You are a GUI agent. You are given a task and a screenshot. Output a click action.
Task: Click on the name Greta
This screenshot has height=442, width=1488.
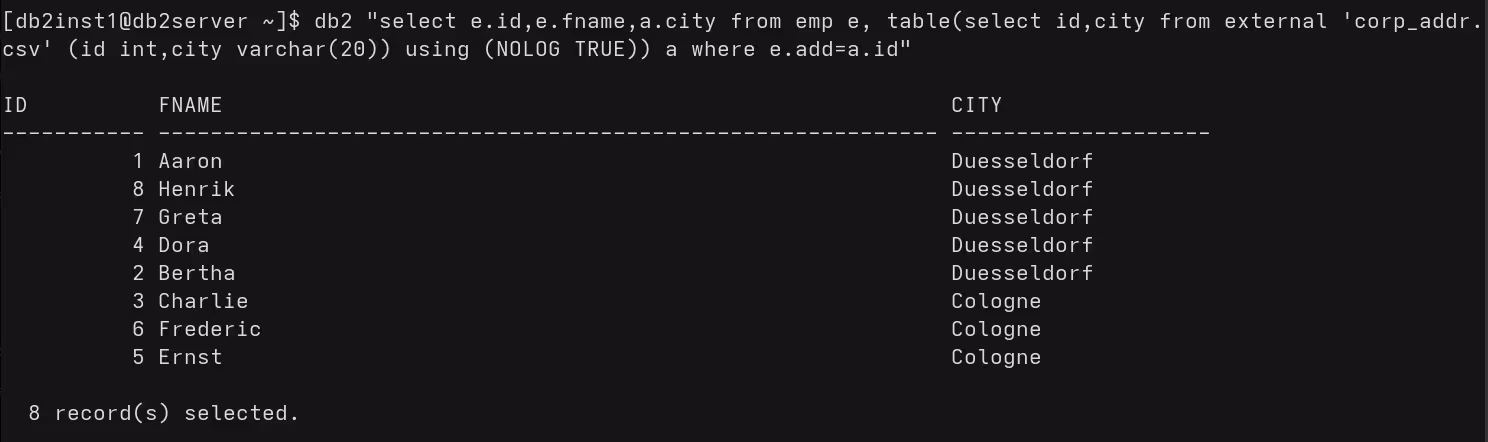pyautogui.click(x=190, y=217)
